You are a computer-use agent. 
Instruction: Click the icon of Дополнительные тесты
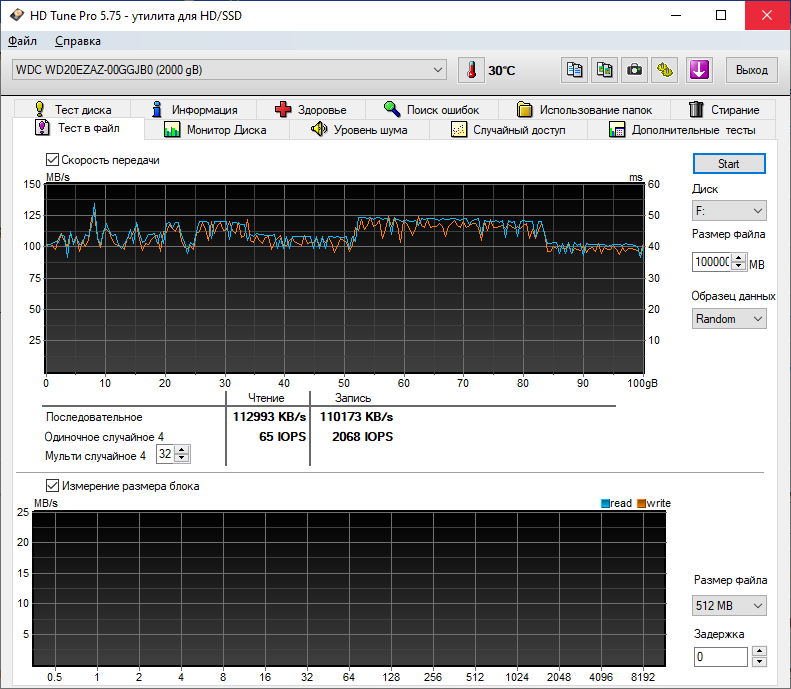pos(617,130)
